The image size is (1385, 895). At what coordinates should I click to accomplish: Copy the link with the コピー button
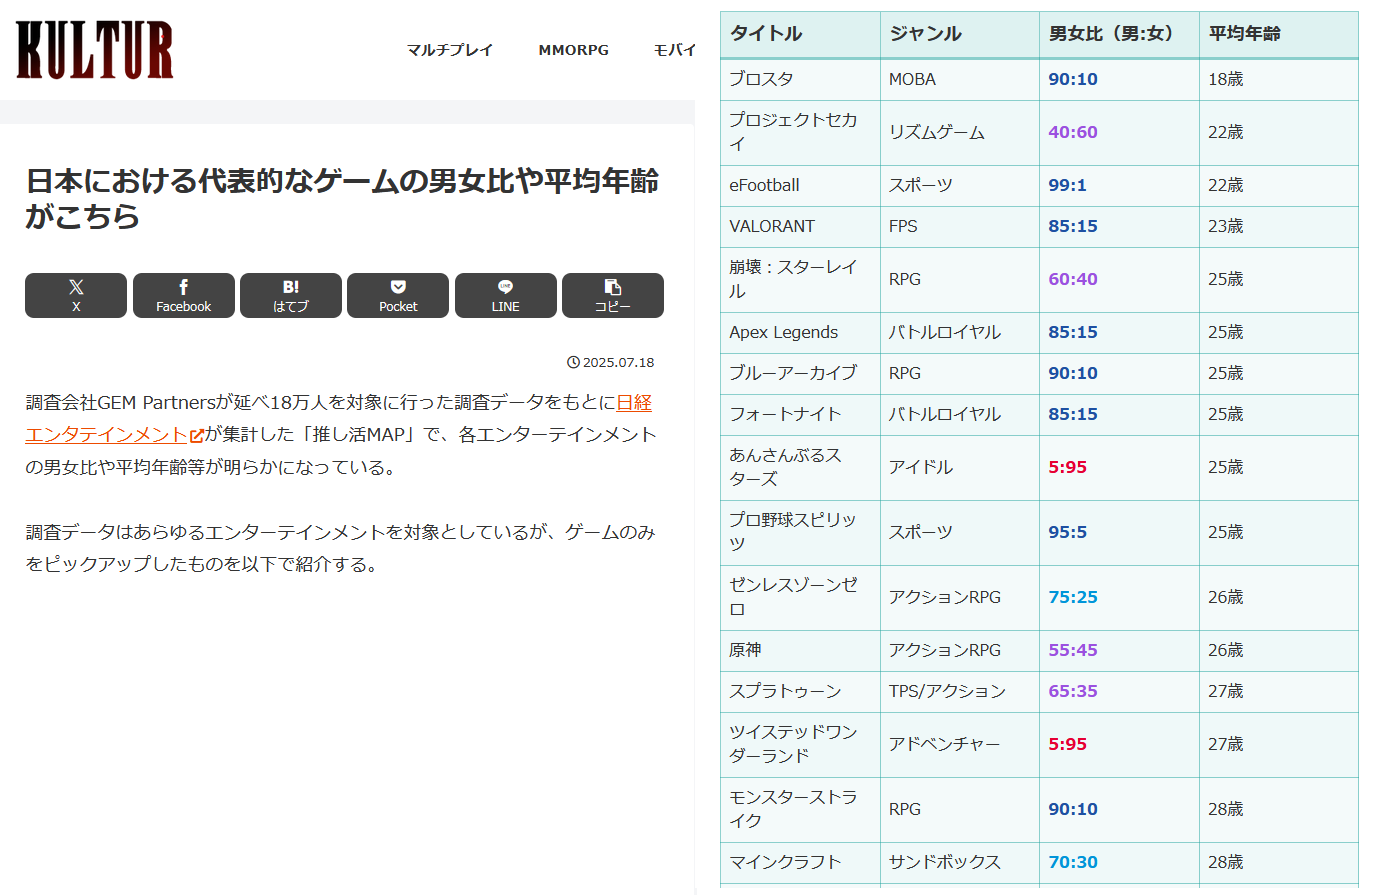(613, 295)
